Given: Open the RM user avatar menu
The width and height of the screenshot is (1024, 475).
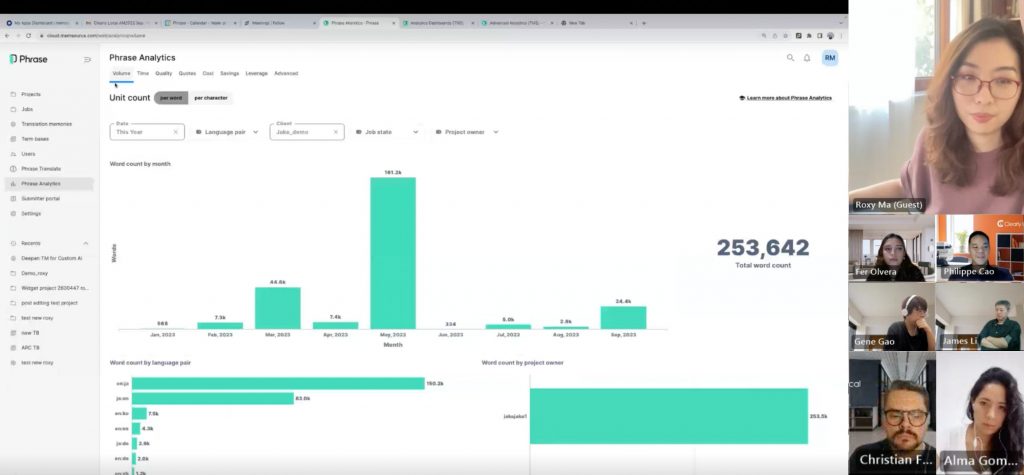Looking at the screenshot, I should point(829,58).
